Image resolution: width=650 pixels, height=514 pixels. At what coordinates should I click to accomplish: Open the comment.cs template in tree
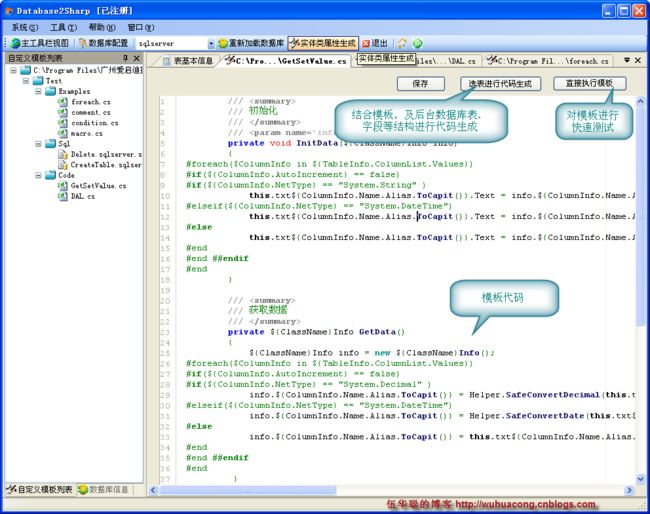[x=91, y=112]
